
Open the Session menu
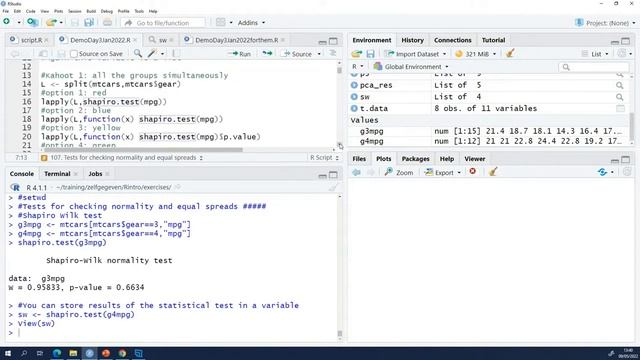(x=74, y=11)
